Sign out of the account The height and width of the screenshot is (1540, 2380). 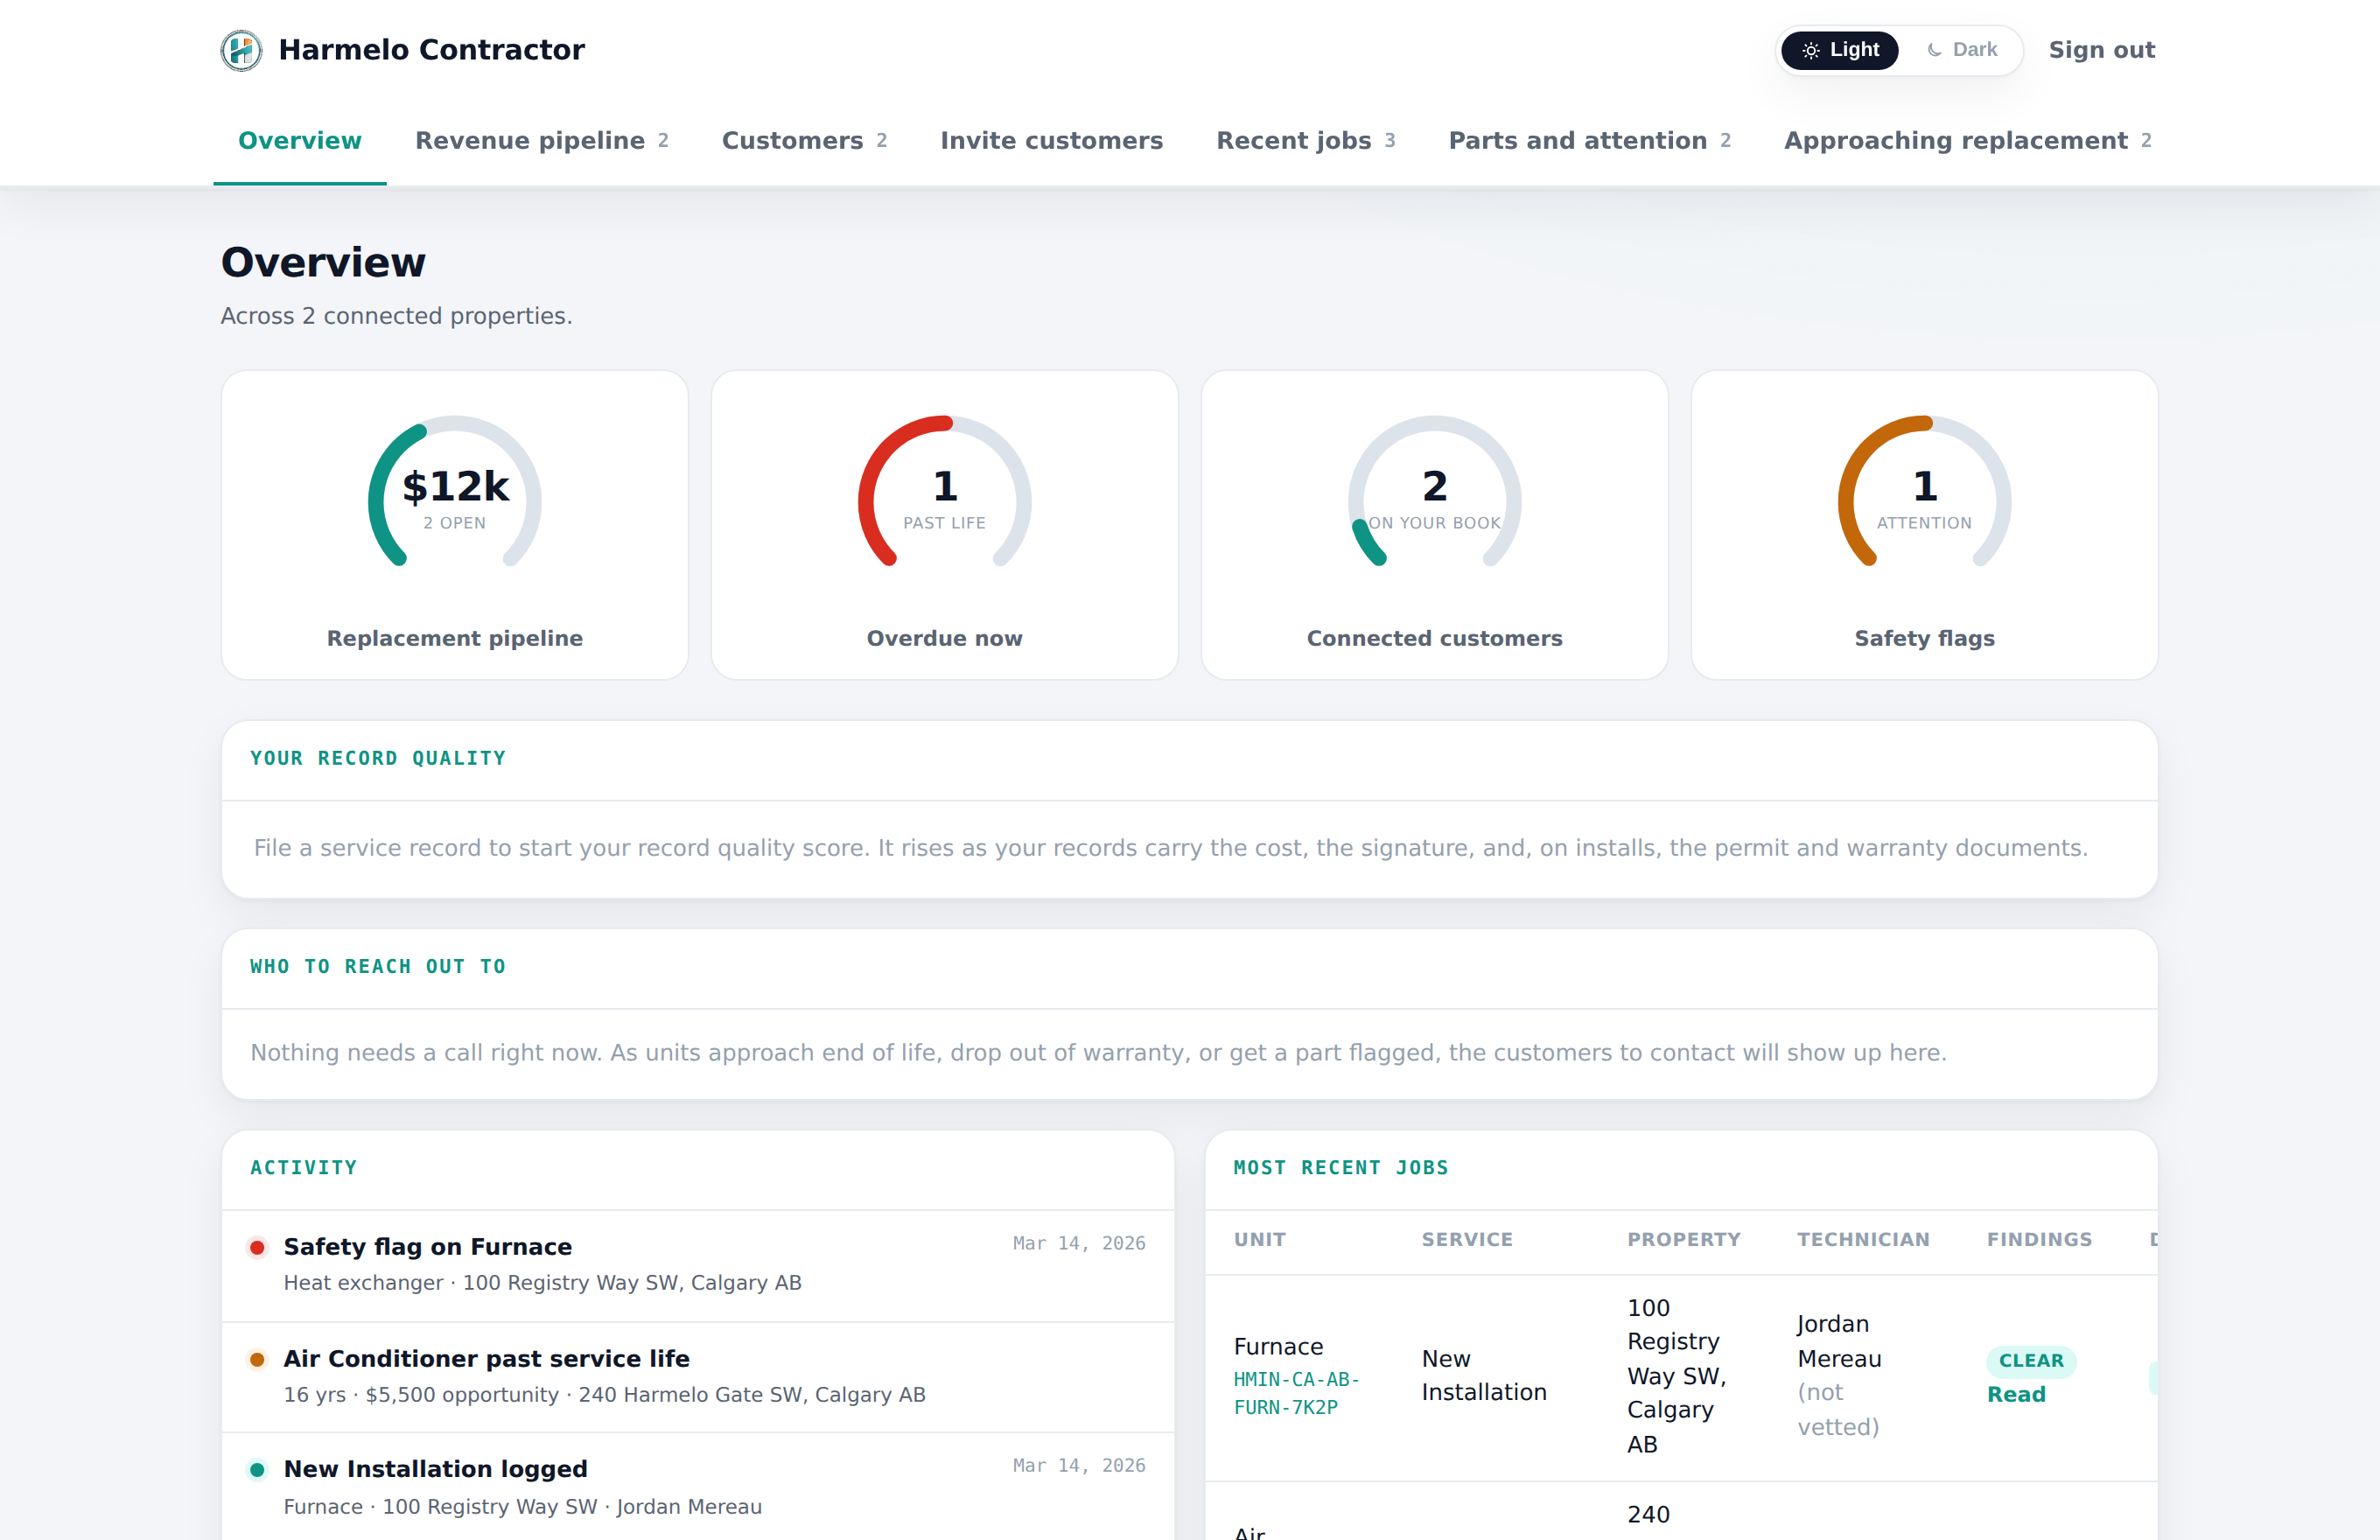click(x=2102, y=50)
